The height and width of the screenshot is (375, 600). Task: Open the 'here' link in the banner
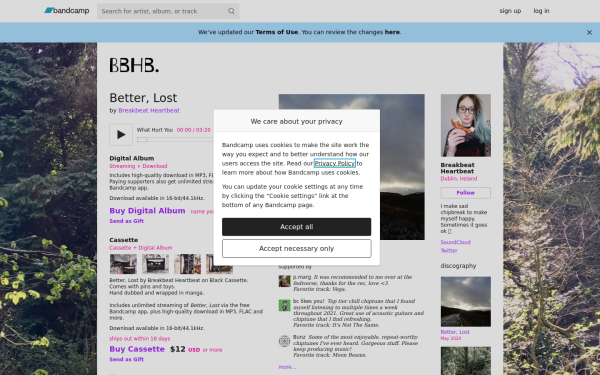pyautogui.click(x=392, y=32)
